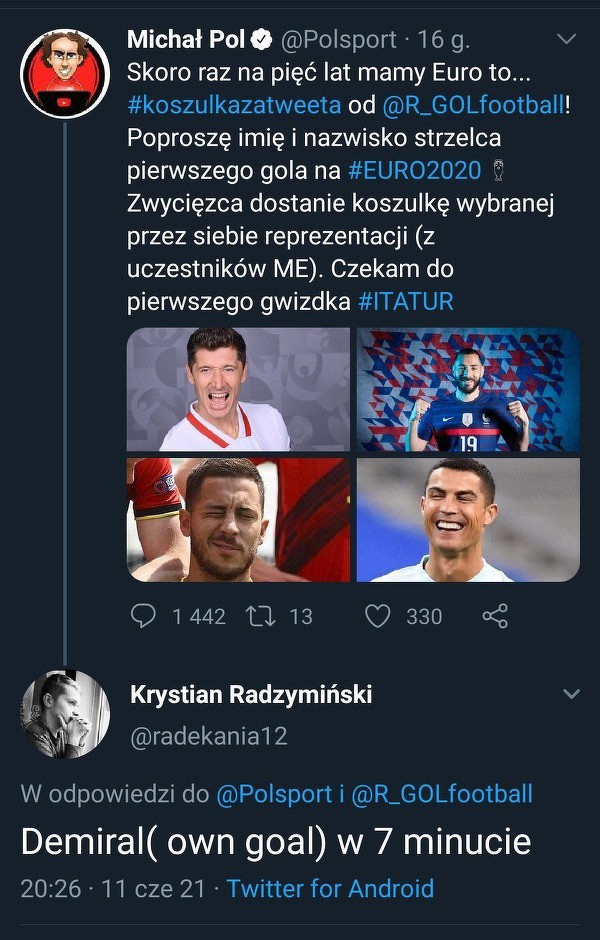600x940 pixels.
Task: Open the #koszulkazatweeta hashtag
Action: click(x=234, y=105)
